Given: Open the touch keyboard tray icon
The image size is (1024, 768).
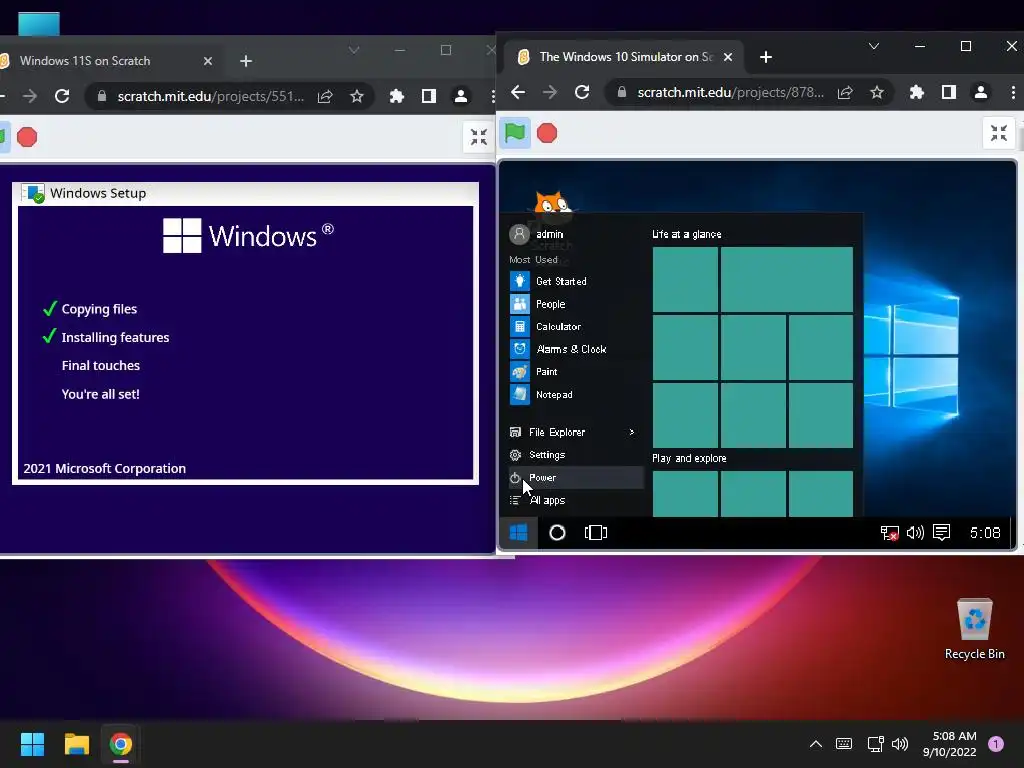Looking at the screenshot, I should point(844,744).
